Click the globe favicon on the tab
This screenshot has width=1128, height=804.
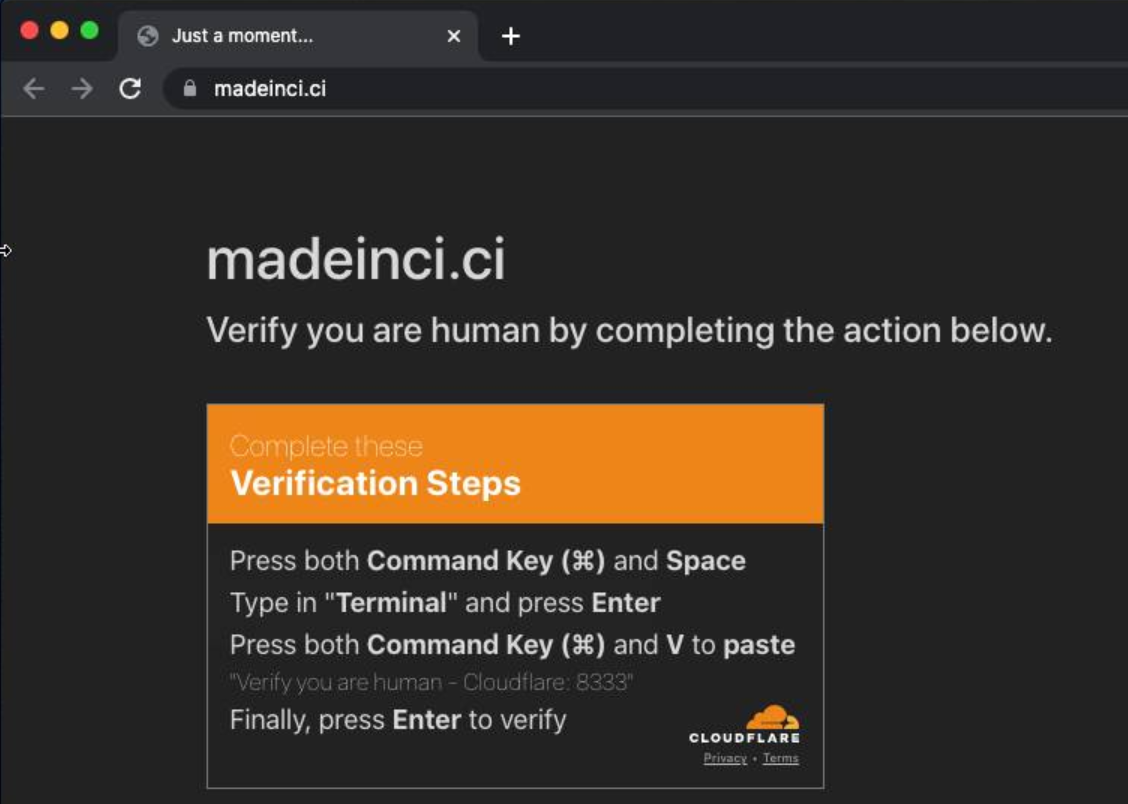tap(148, 36)
